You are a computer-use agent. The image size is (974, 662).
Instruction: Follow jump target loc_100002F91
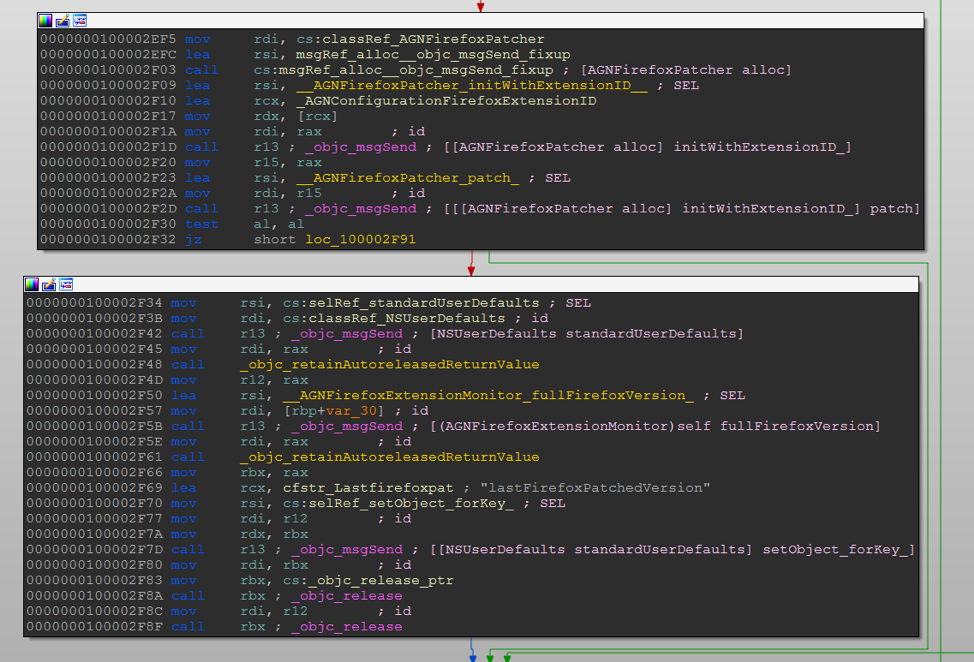point(360,240)
